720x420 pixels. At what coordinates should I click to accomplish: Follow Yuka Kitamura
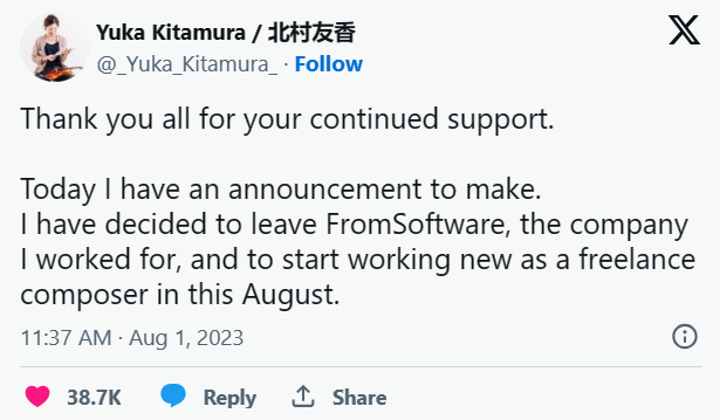coord(329,64)
